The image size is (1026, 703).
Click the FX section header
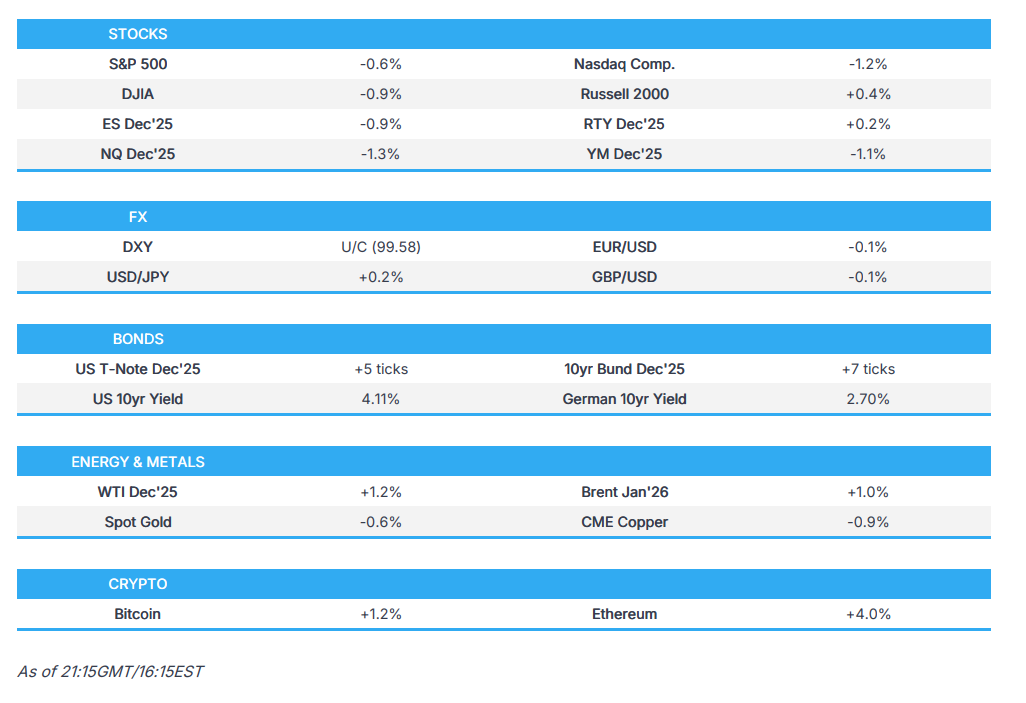click(138, 217)
